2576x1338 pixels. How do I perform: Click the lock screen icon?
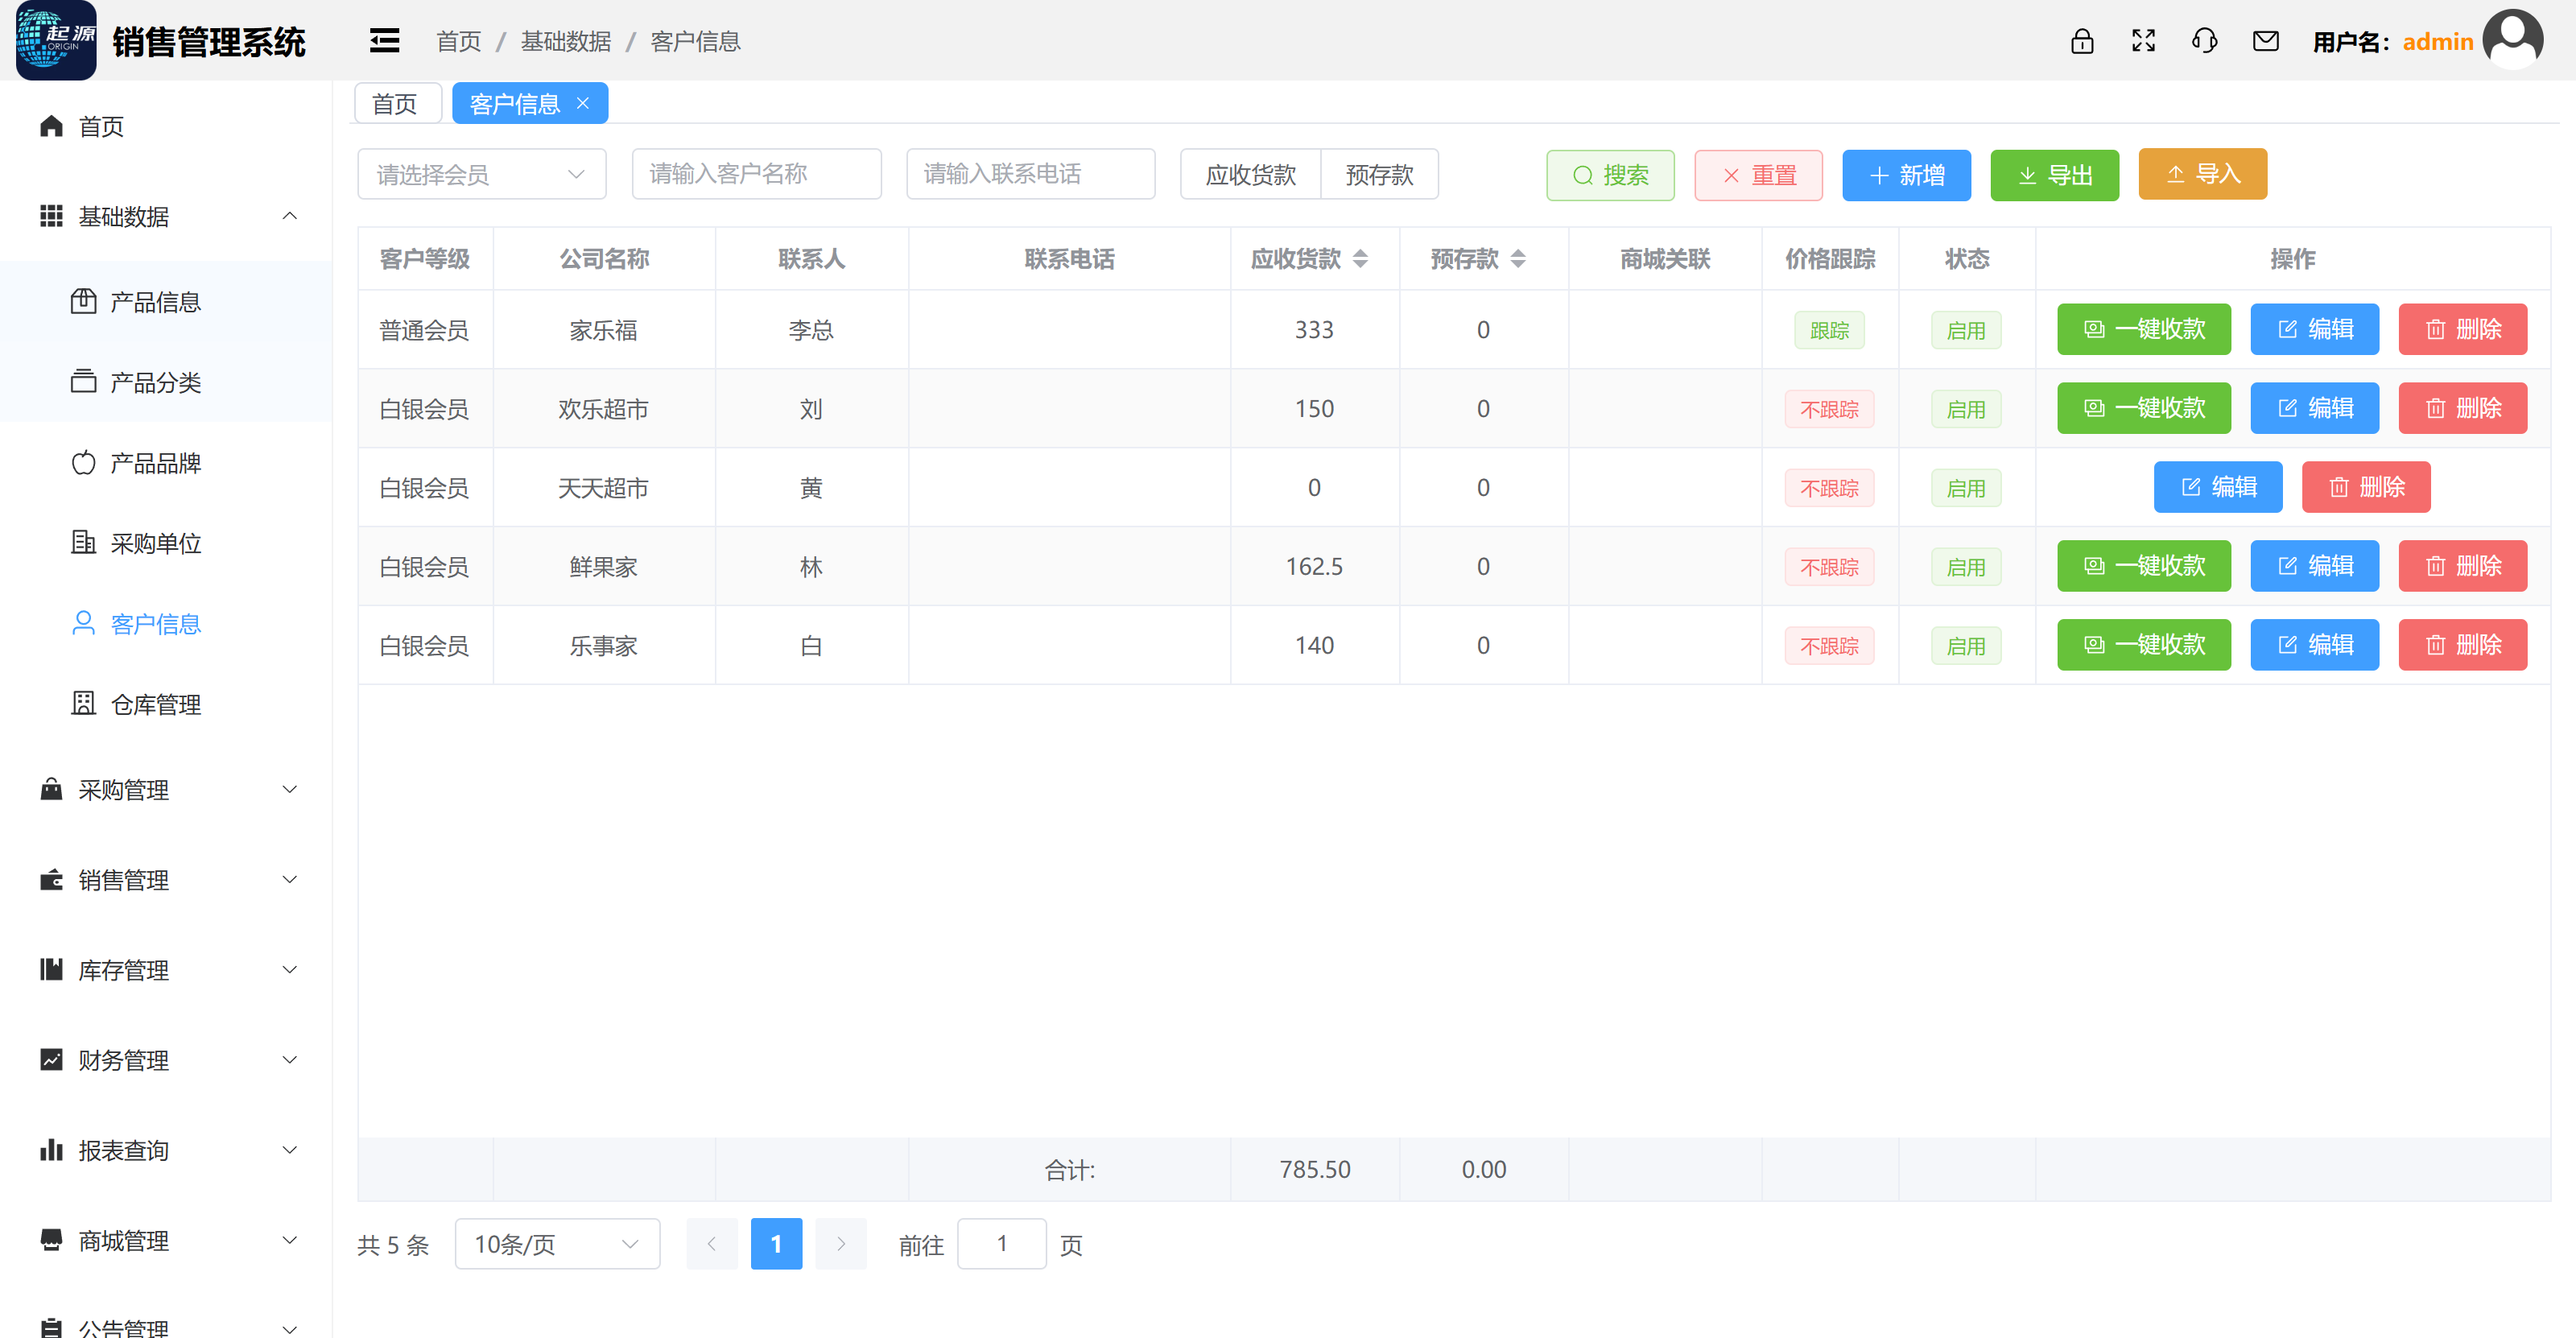[x=2082, y=41]
